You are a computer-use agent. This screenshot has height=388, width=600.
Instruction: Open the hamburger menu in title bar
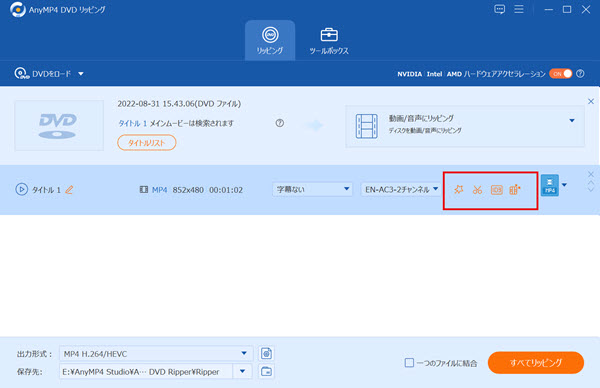click(x=519, y=9)
